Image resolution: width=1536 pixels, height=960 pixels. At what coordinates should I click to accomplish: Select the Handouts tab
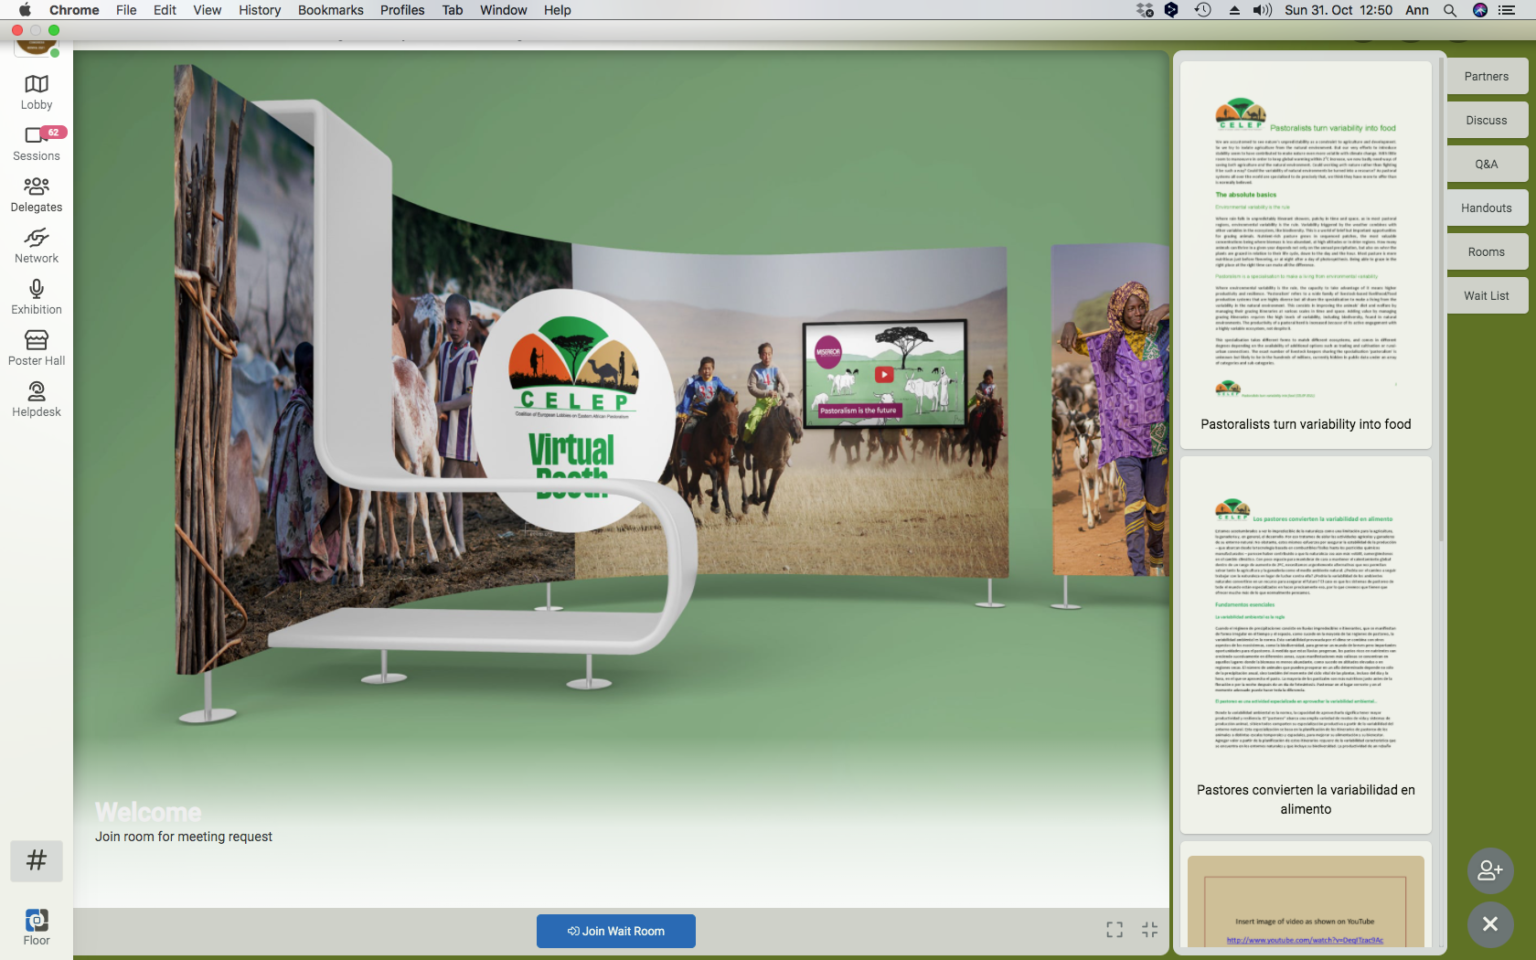pos(1486,208)
